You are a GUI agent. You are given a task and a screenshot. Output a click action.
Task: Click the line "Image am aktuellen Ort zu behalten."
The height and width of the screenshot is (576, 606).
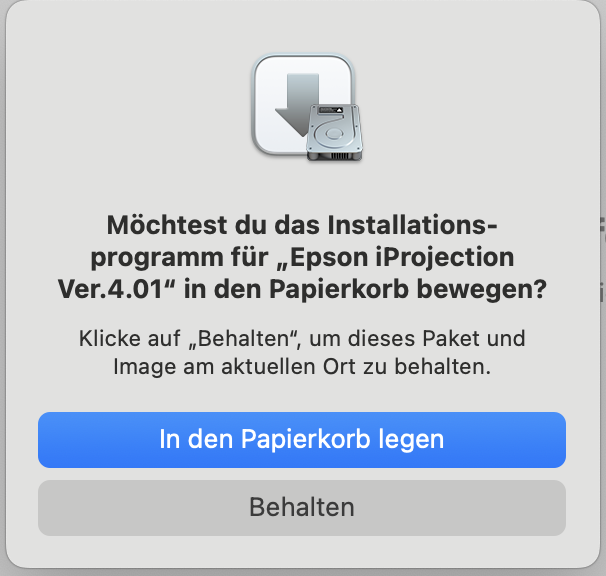point(302,367)
